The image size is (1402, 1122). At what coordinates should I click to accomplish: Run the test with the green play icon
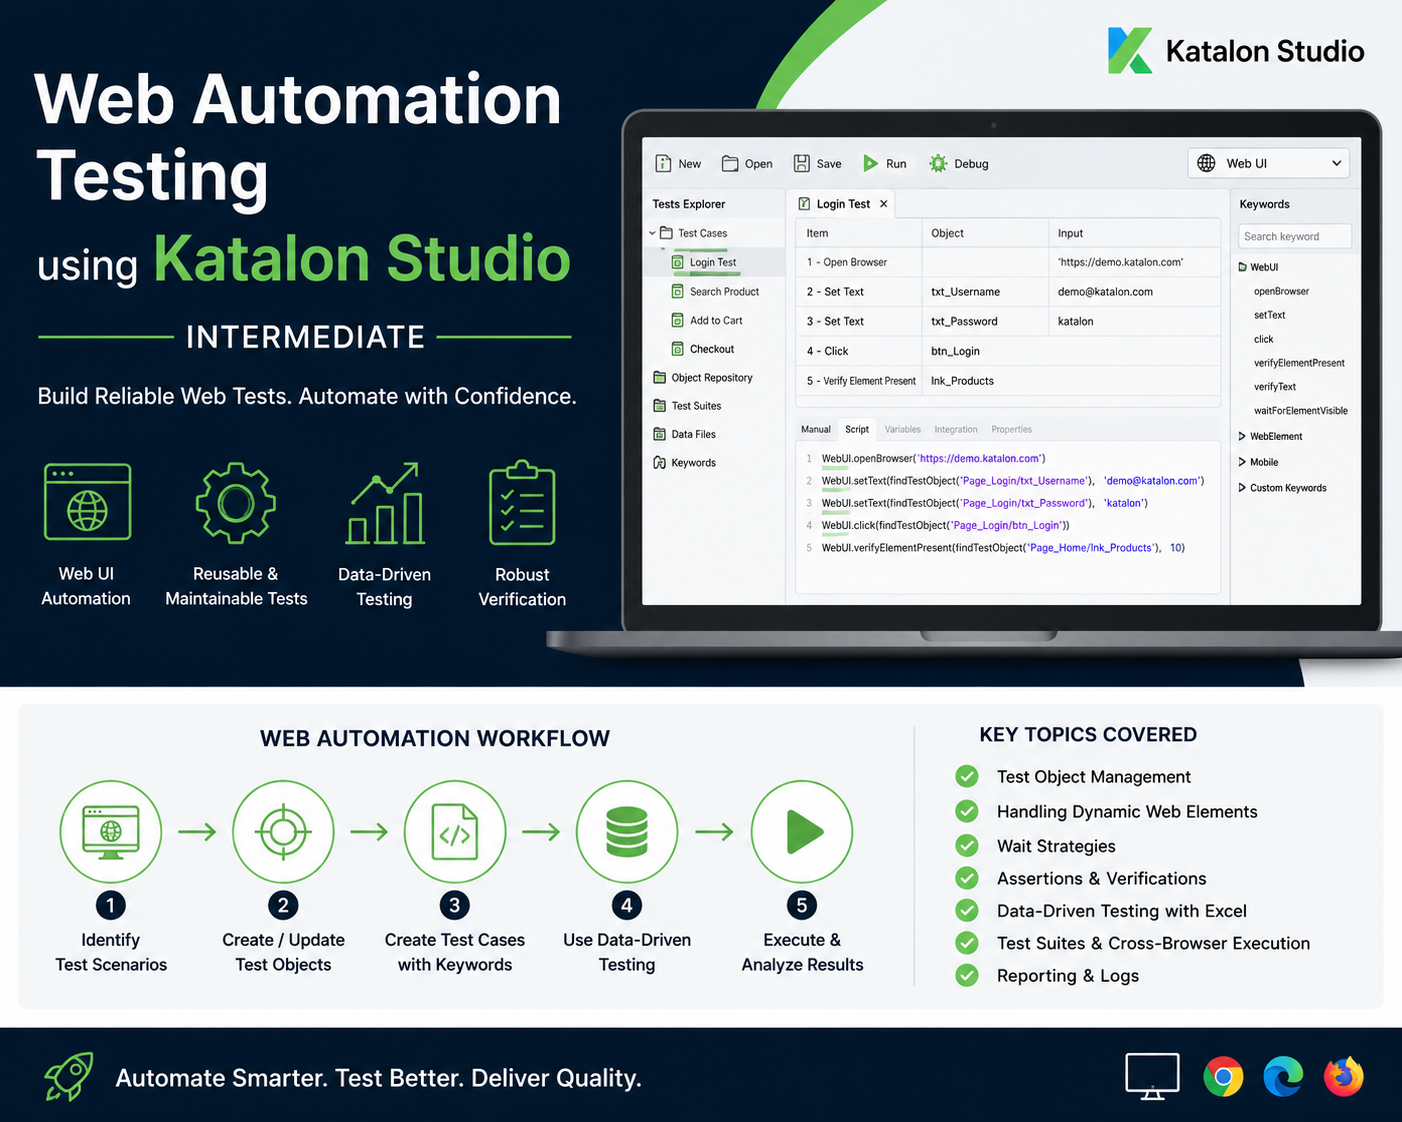(x=871, y=163)
